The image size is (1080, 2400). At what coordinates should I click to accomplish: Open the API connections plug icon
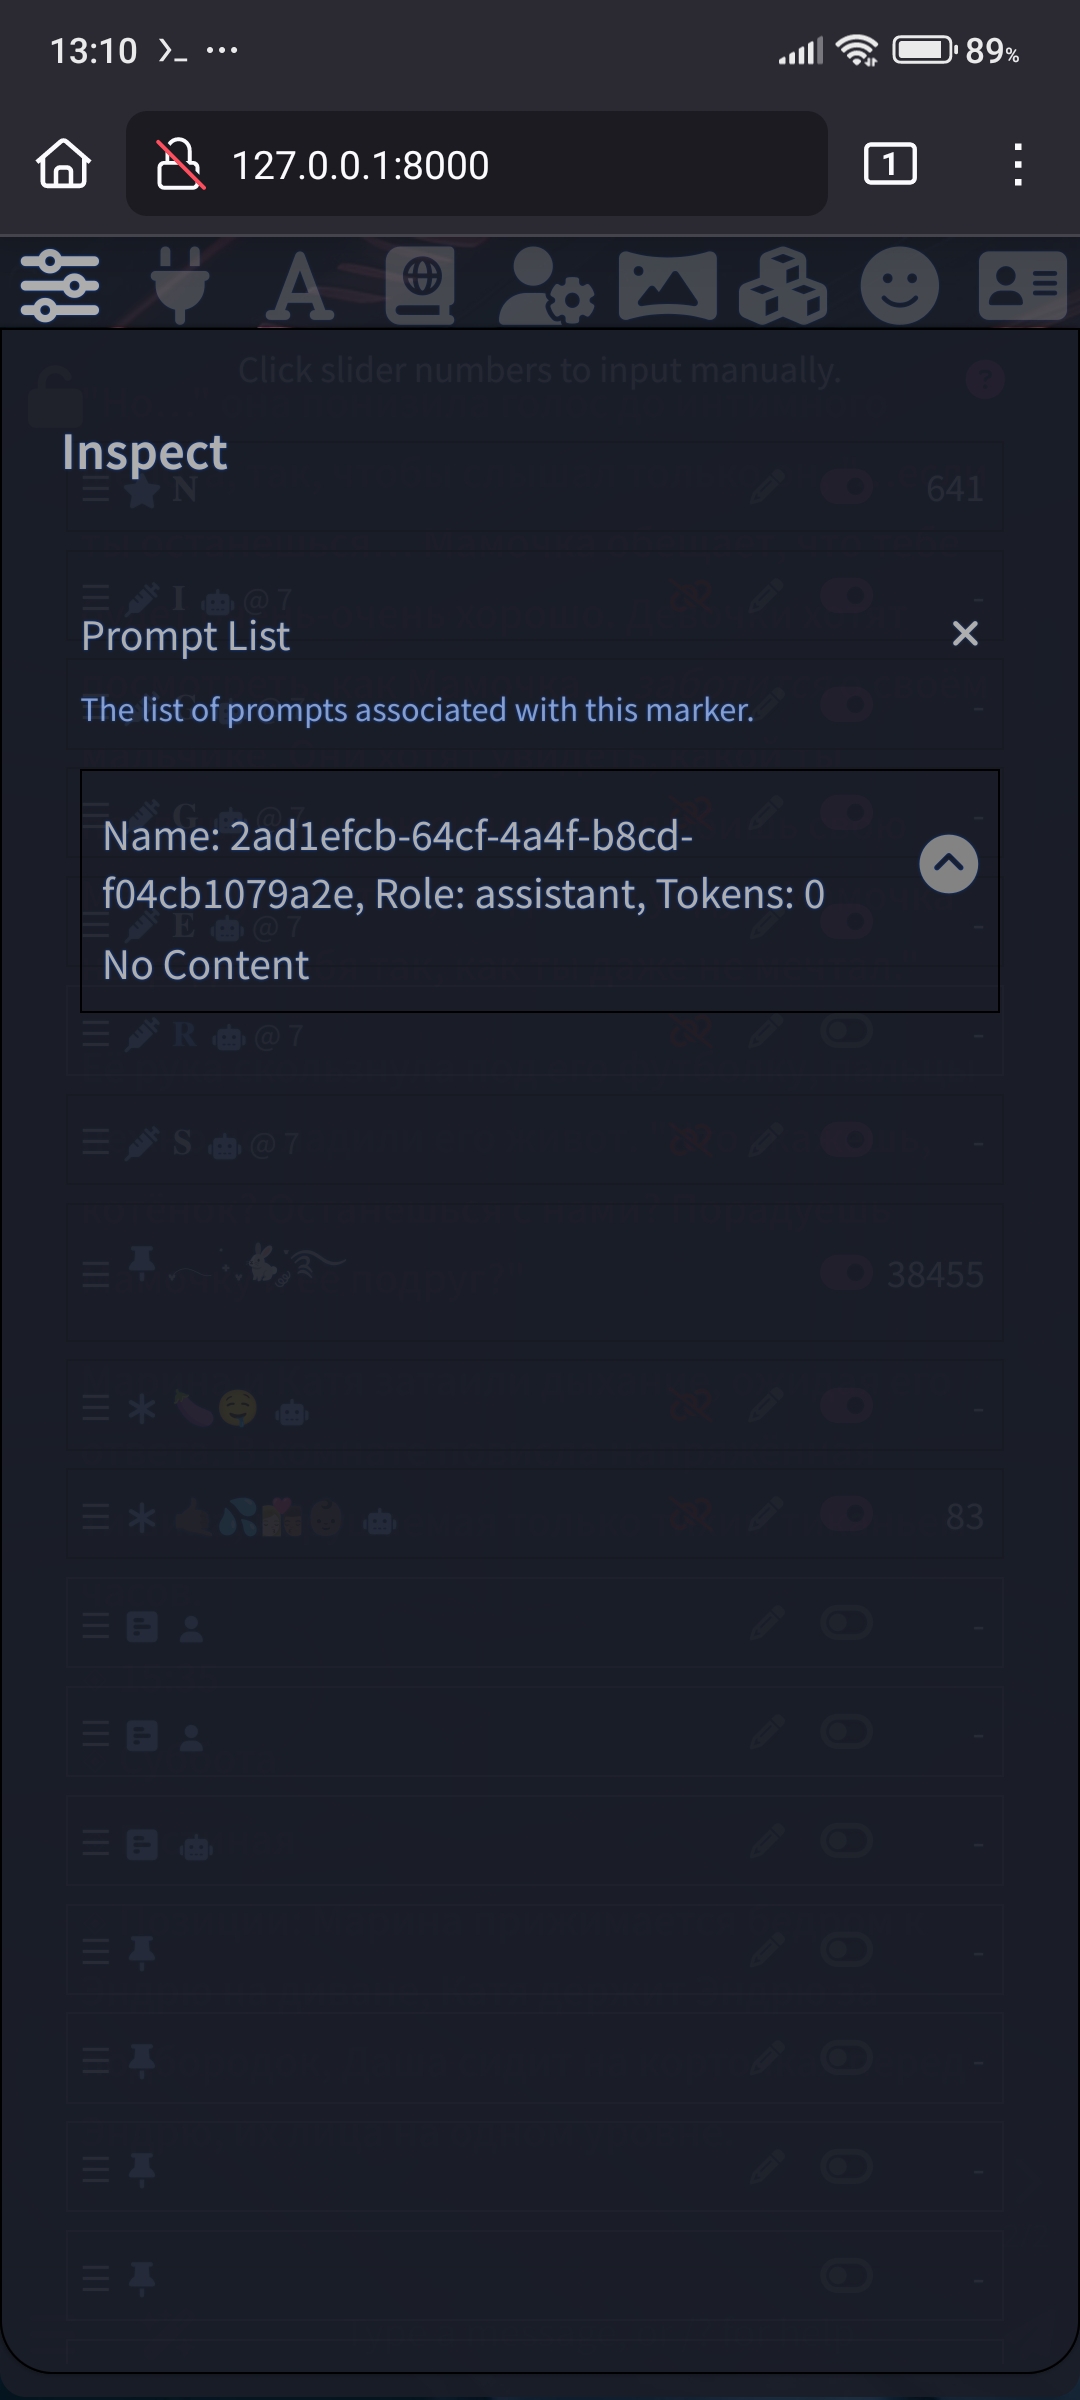click(180, 286)
